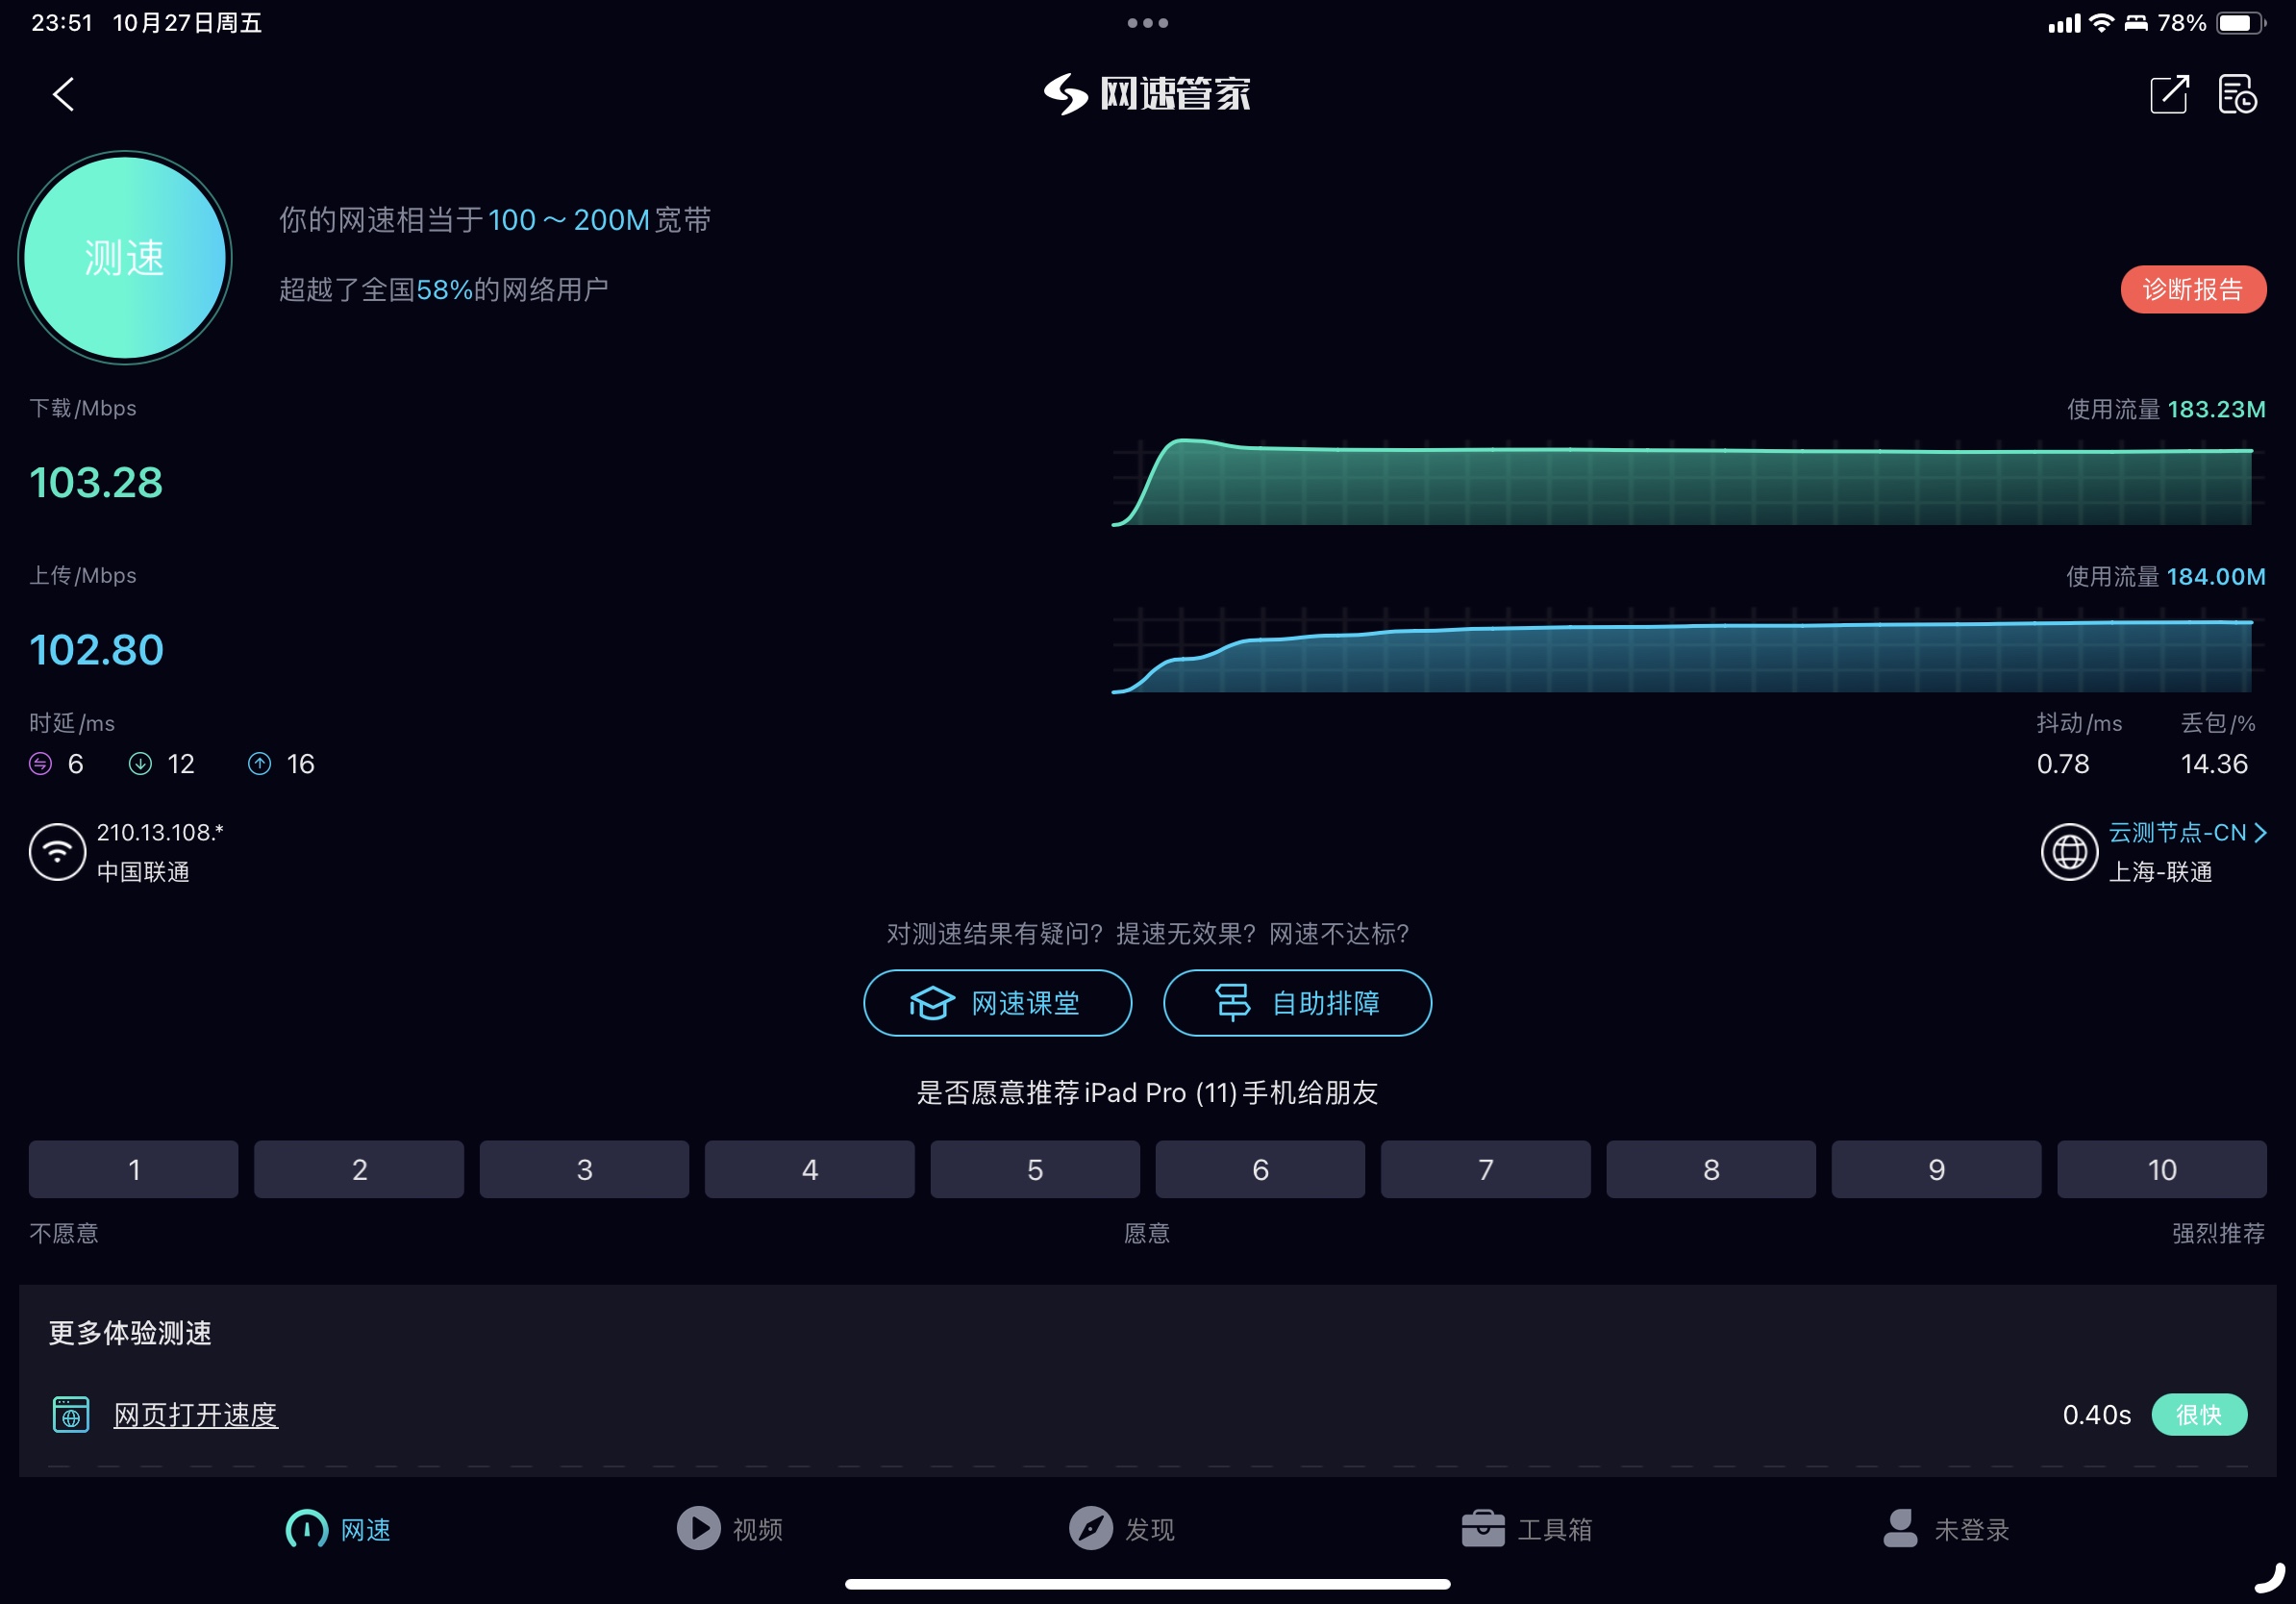Tap the battery status icon
Viewport: 2296px width, 1604px height.
tap(2241, 23)
